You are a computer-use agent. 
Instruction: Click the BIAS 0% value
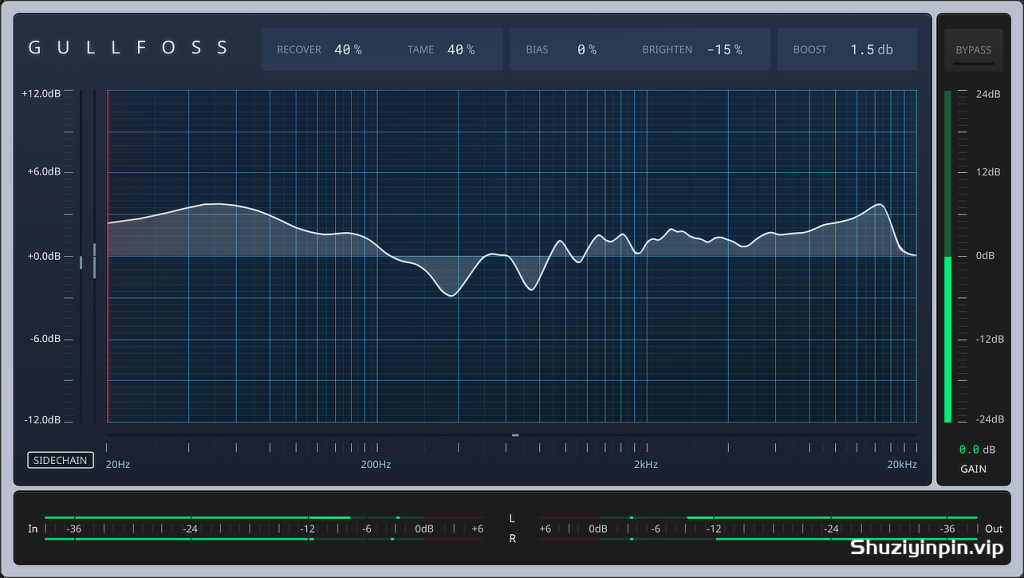click(x=586, y=50)
